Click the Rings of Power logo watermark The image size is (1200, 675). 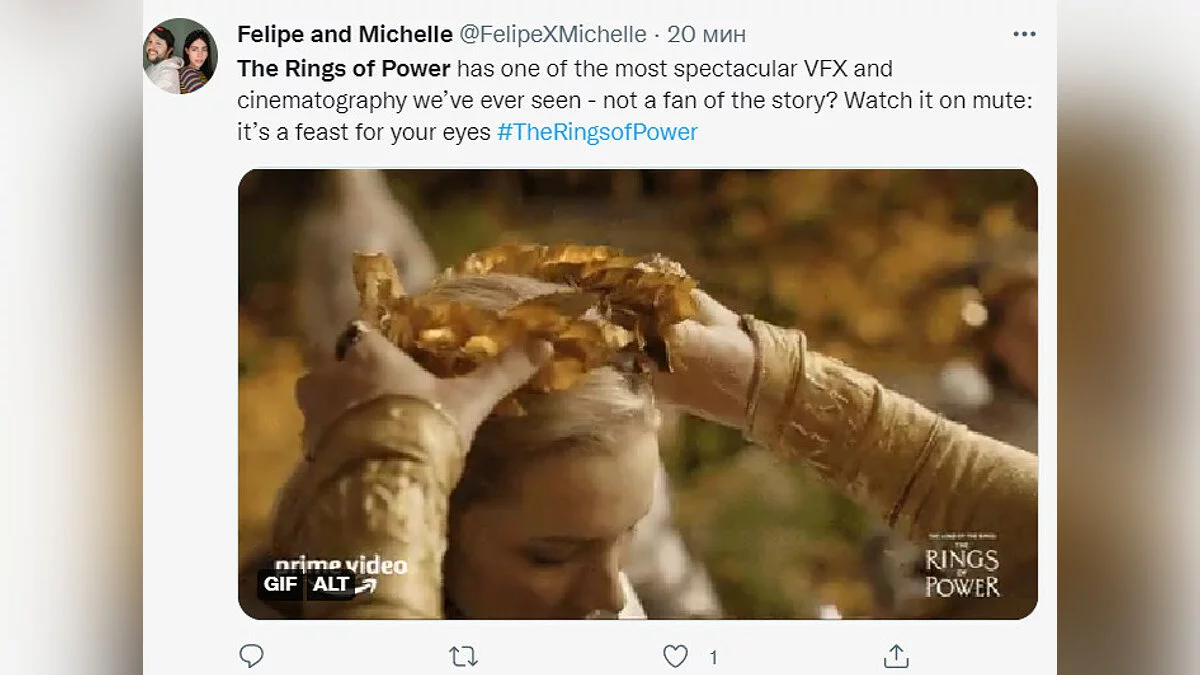tap(962, 568)
